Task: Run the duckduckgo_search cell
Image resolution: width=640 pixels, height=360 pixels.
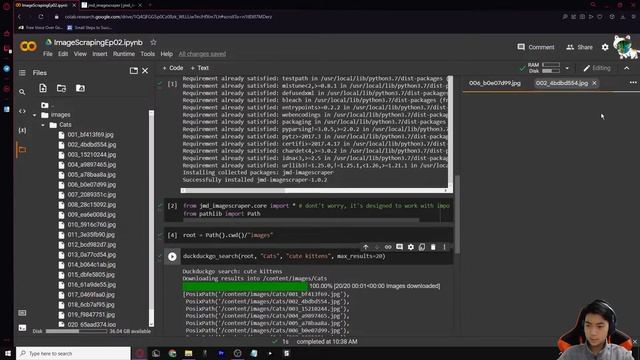Action: pos(172,256)
